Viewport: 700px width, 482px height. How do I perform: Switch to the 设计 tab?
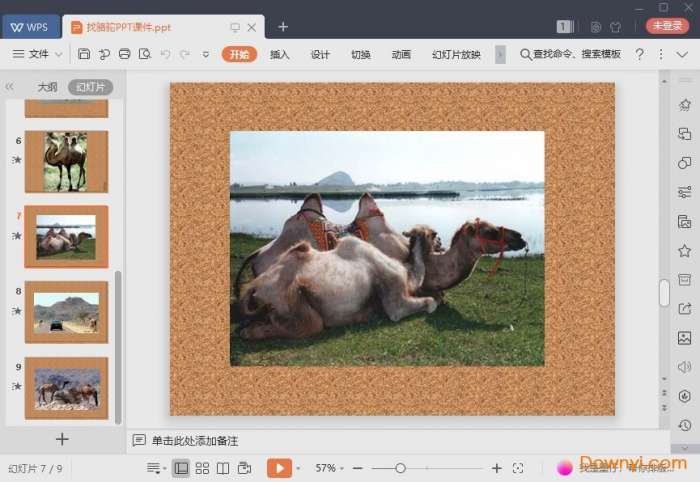(320, 54)
